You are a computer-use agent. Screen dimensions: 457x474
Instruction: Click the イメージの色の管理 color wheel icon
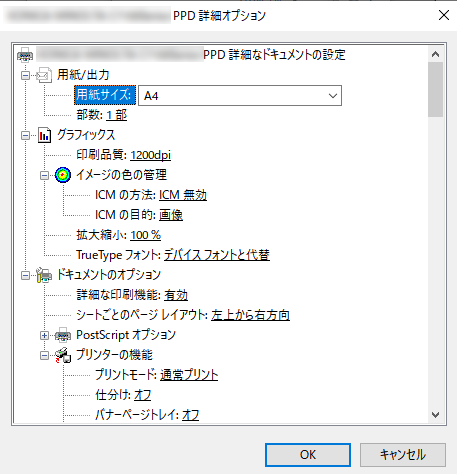(x=63, y=175)
